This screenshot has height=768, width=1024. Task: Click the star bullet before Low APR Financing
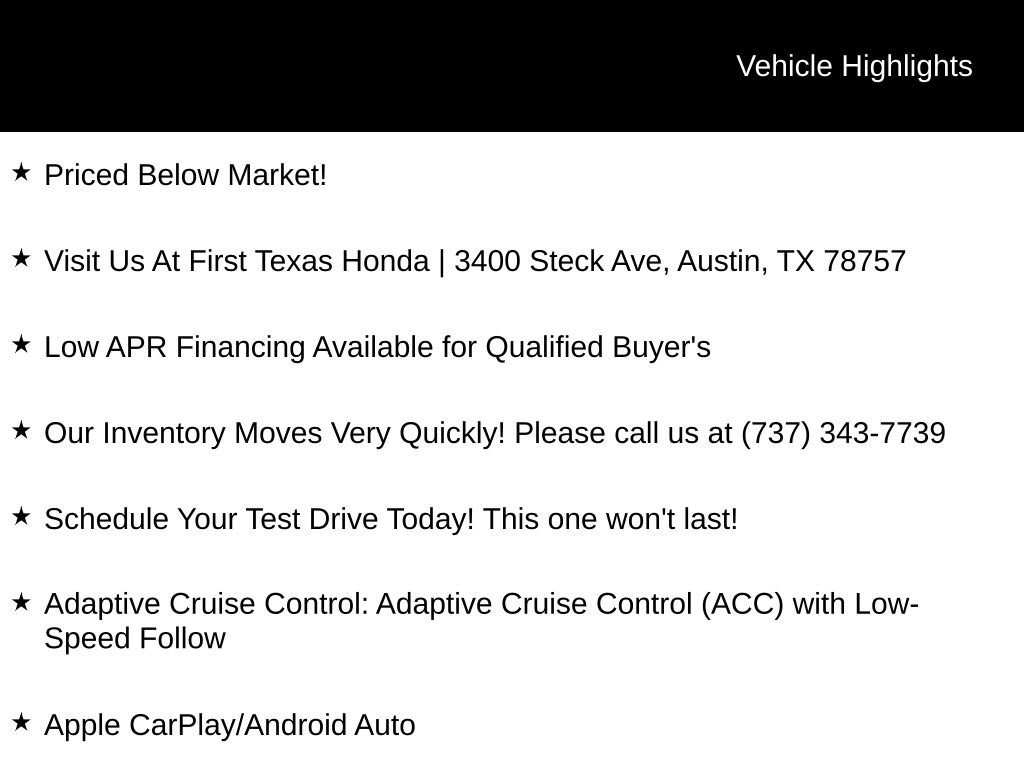coord(21,345)
